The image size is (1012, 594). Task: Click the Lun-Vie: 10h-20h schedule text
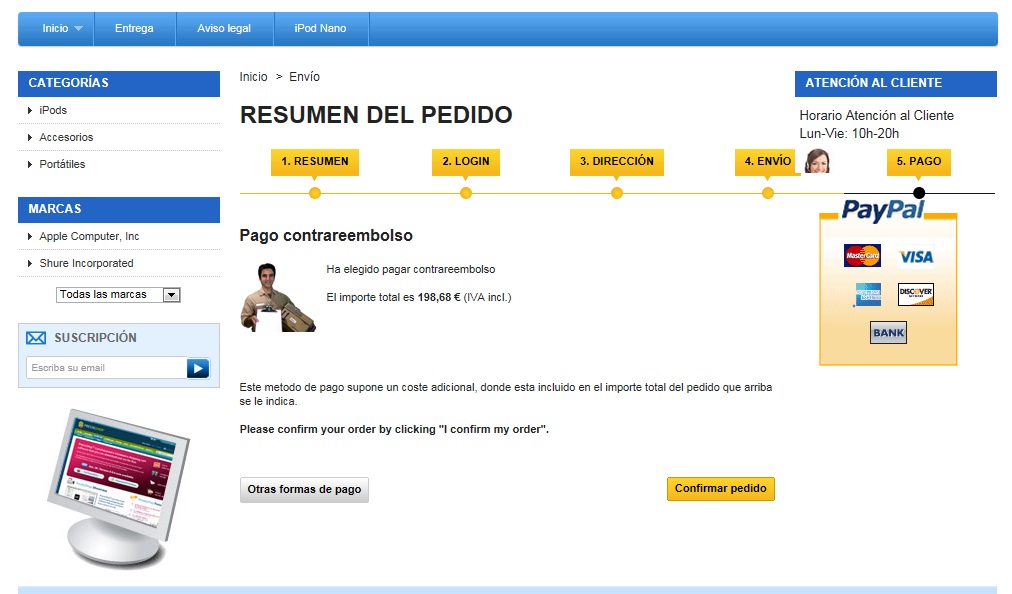click(849, 134)
